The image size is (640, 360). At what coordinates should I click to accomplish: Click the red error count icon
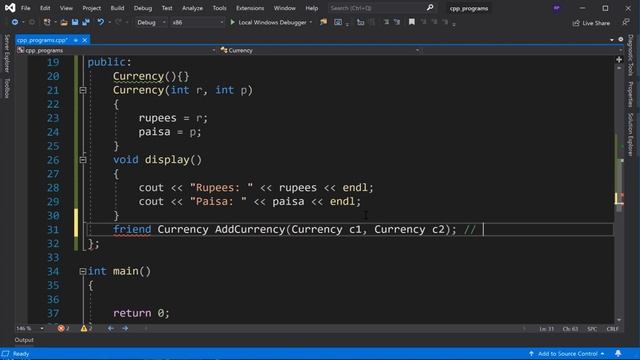[61, 328]
